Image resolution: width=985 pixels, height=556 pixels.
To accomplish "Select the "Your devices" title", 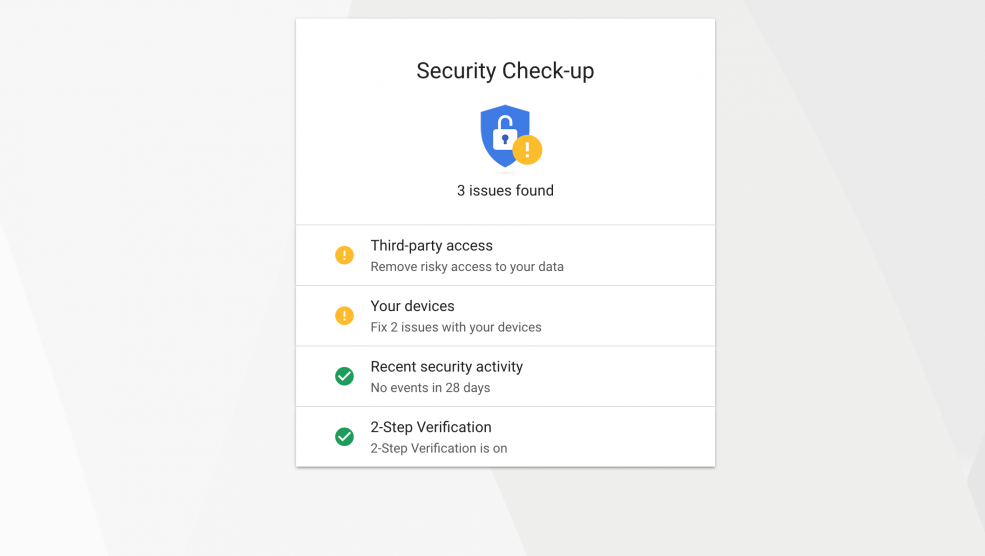I will point(412,306).
